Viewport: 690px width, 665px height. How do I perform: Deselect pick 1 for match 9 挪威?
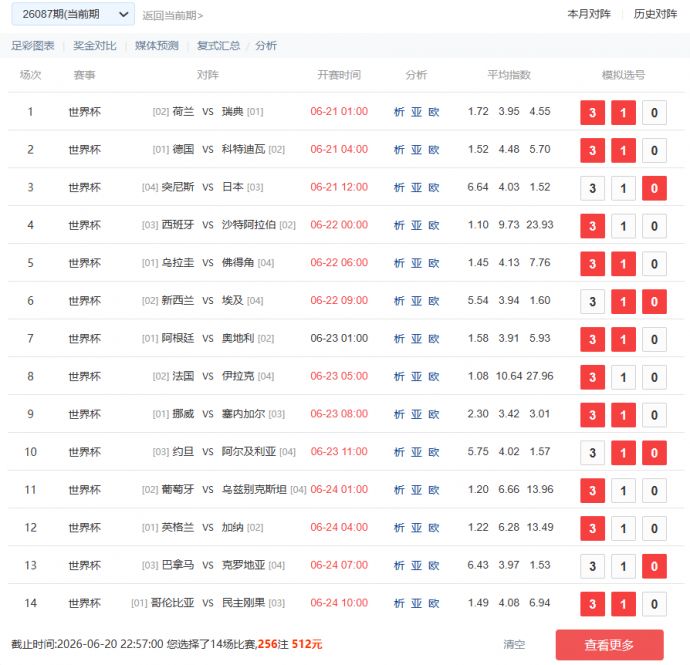pyautogui.click(x=623, y=415)
